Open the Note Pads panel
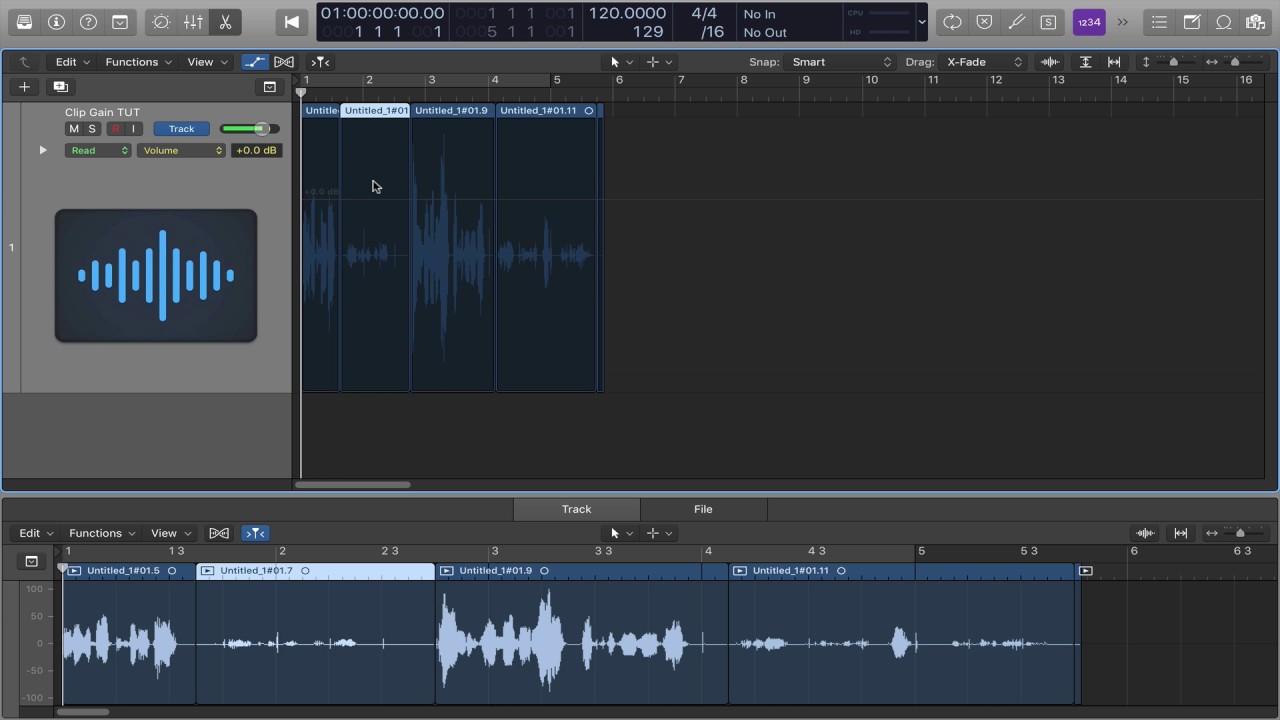1280x720 pixels. point(1192,22)
